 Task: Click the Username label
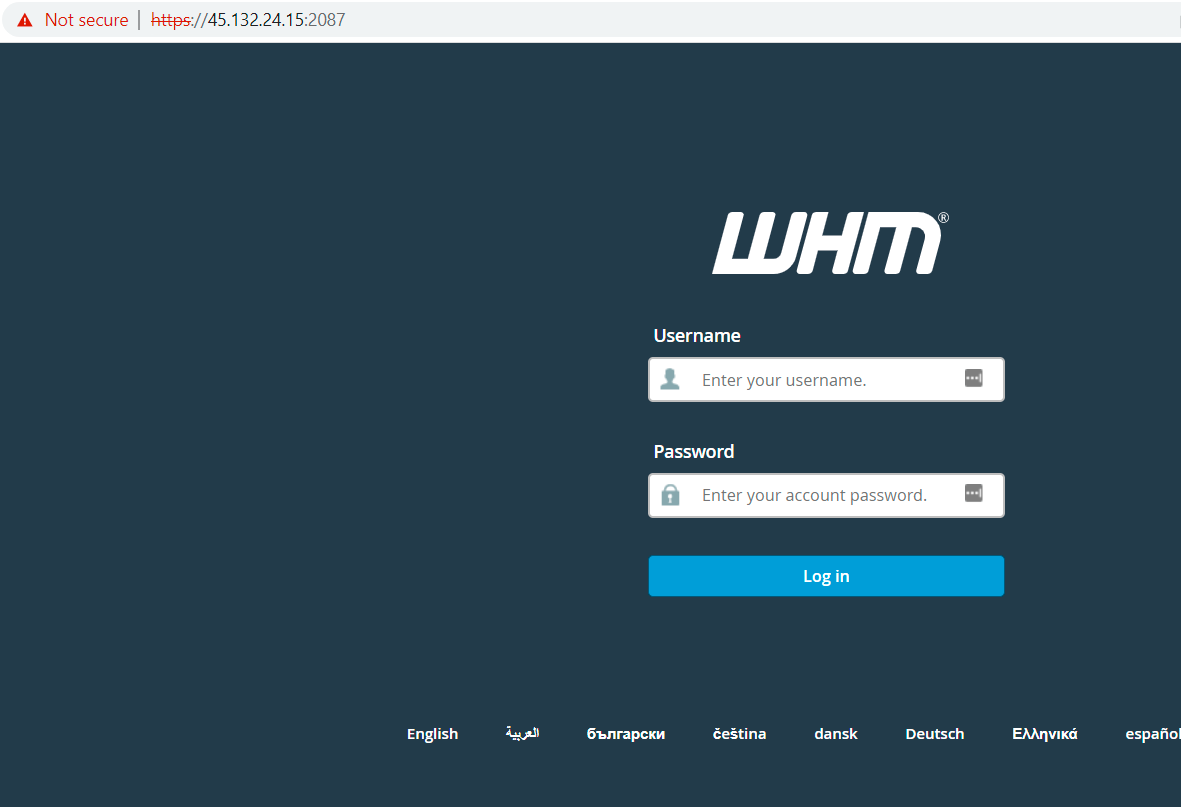point(697,336)
